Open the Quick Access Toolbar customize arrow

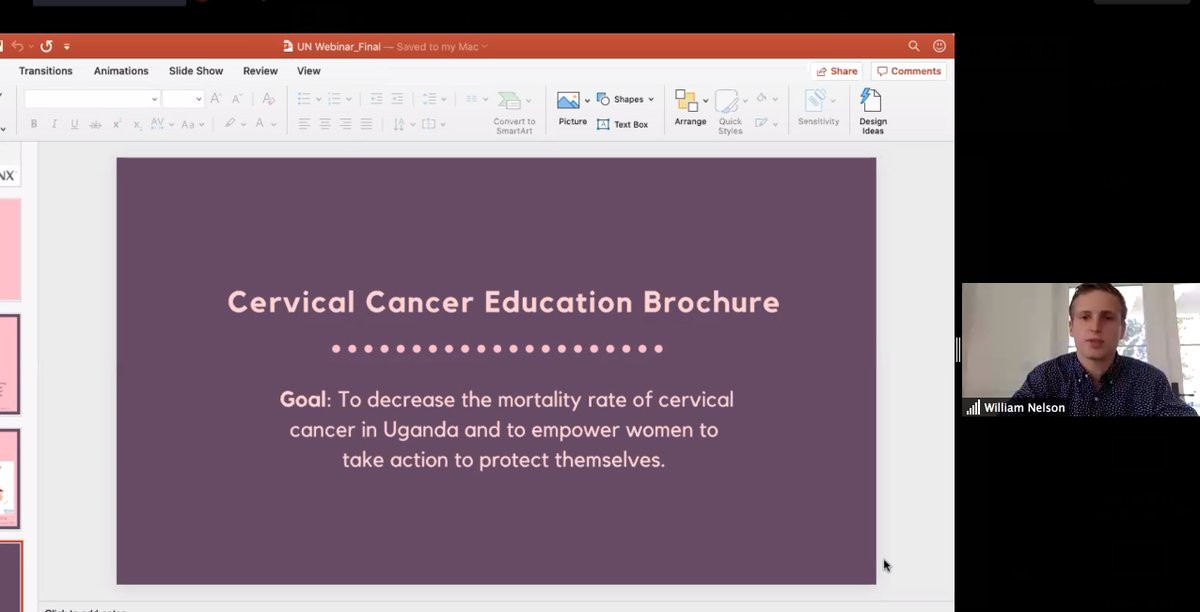67,46
